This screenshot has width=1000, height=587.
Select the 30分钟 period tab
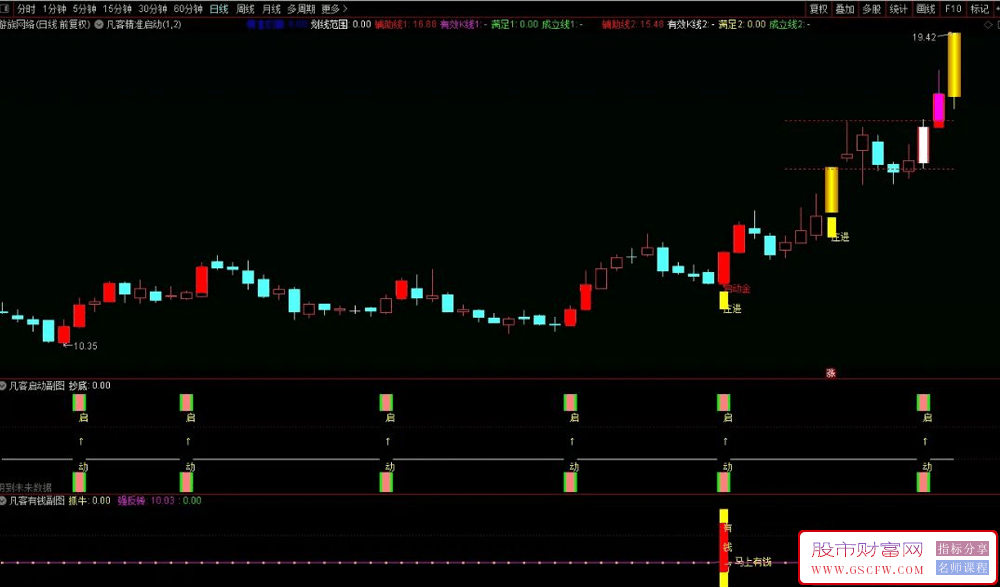click(x=152, y=9)
